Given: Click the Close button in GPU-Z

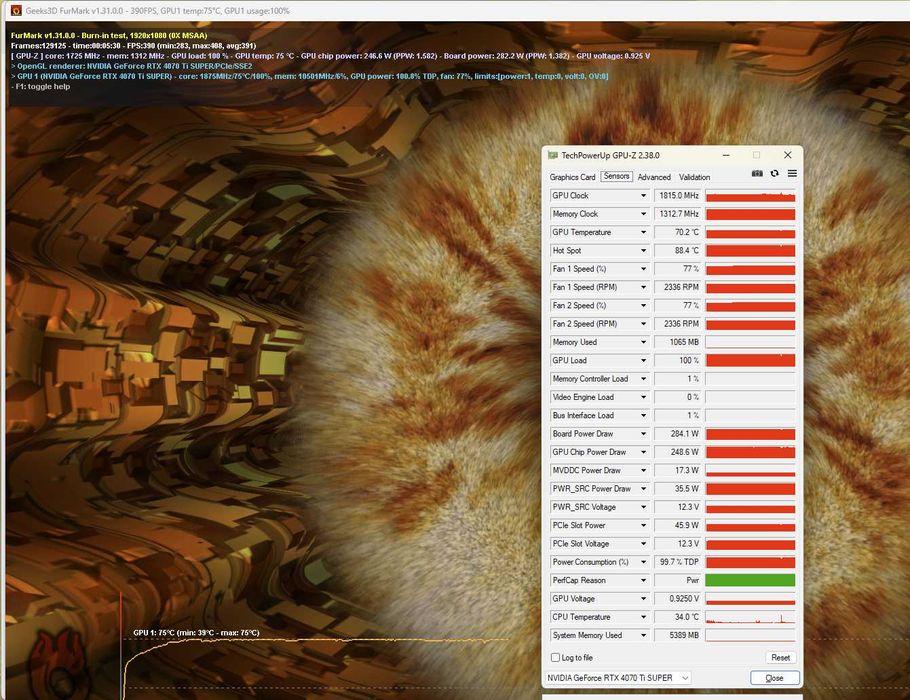Looking at the screenshot, I should 774,678.
